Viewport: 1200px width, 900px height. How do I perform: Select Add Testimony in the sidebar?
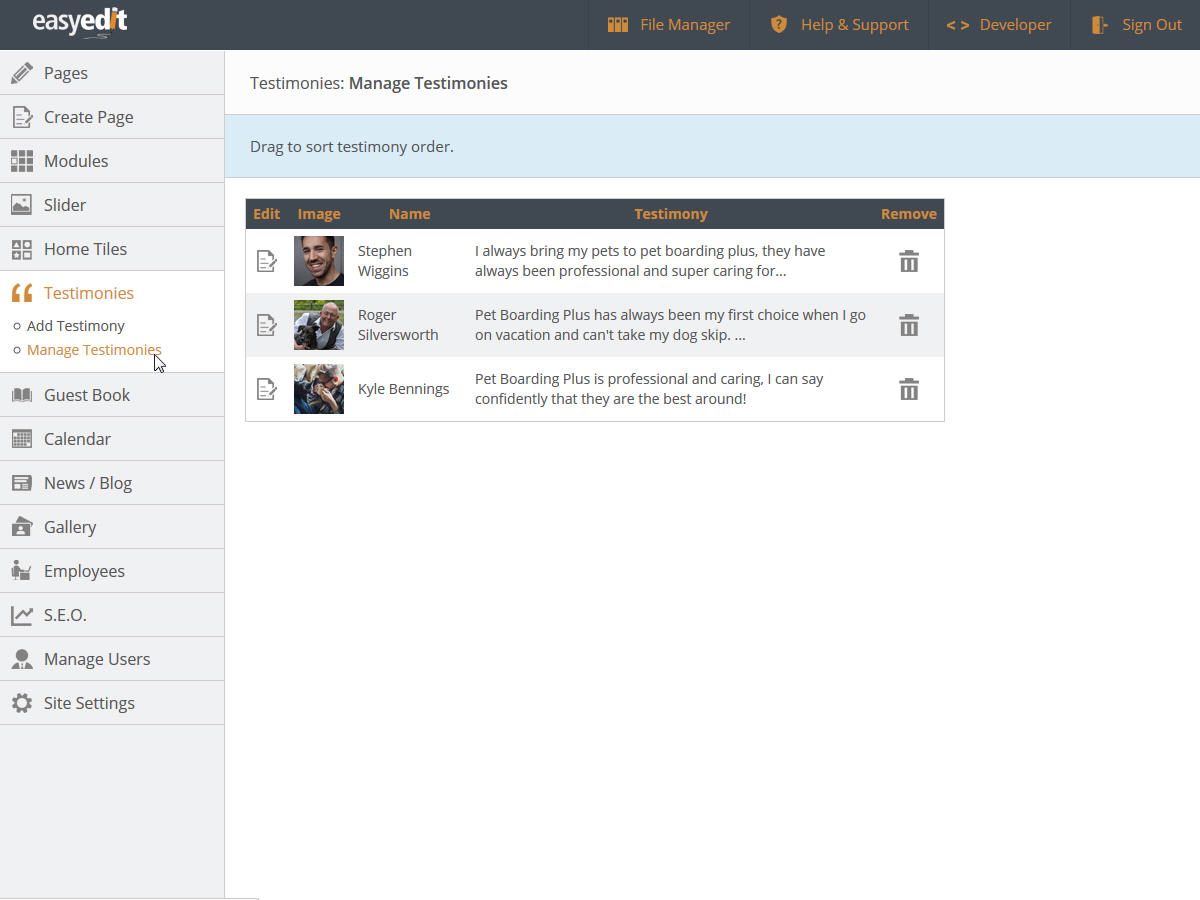click(x=76, y=326)
